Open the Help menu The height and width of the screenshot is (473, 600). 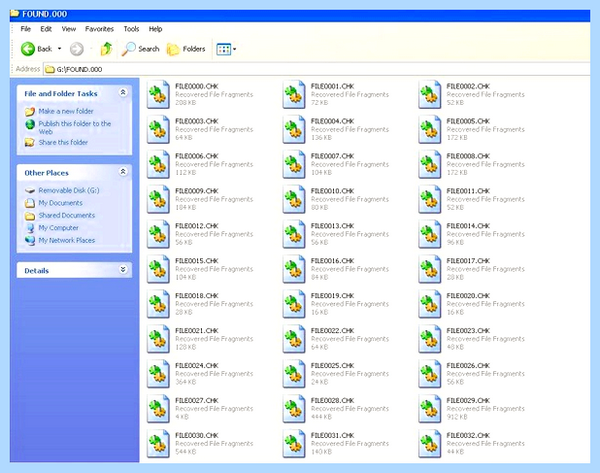[155, 29]
